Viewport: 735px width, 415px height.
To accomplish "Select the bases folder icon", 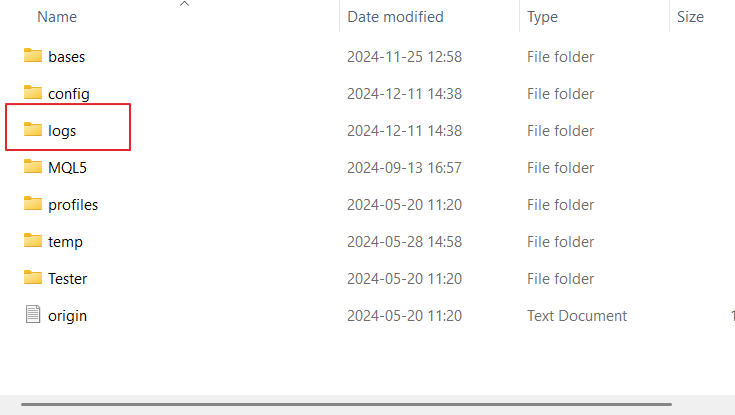I will pos(33,55).
